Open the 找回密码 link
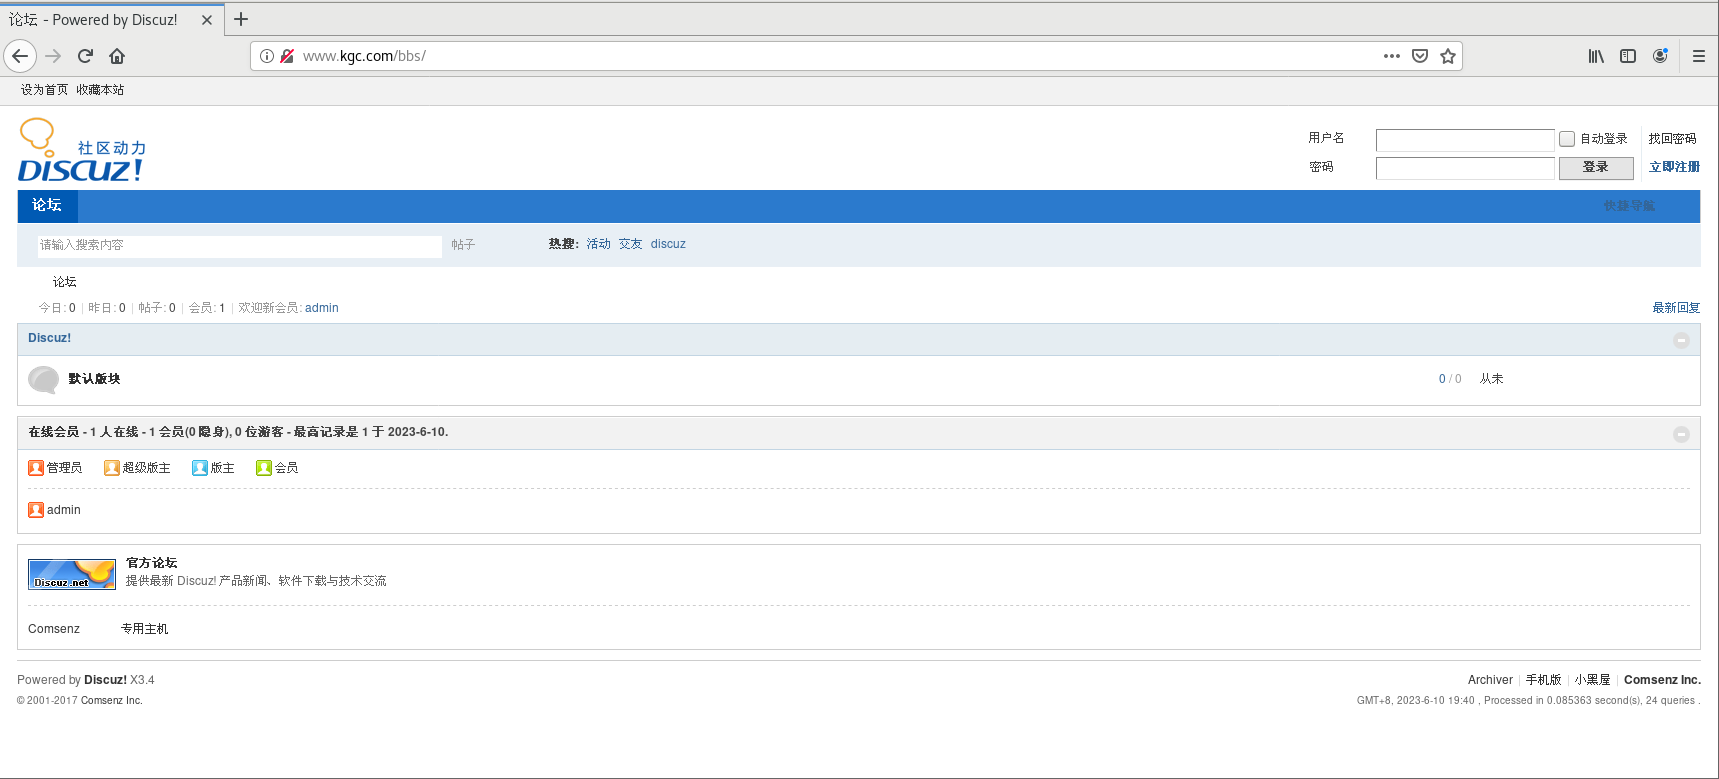1719x779 pixels. [1672, 139]
